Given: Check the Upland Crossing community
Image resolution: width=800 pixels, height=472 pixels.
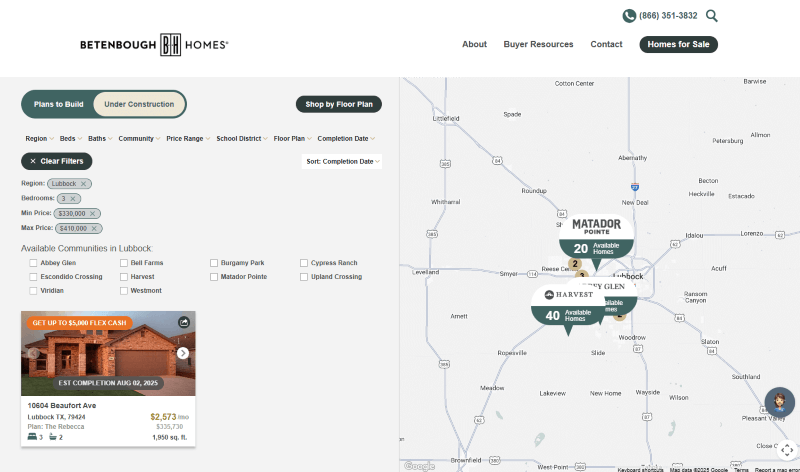Looking at the screenshot, I should coord(304,277).
